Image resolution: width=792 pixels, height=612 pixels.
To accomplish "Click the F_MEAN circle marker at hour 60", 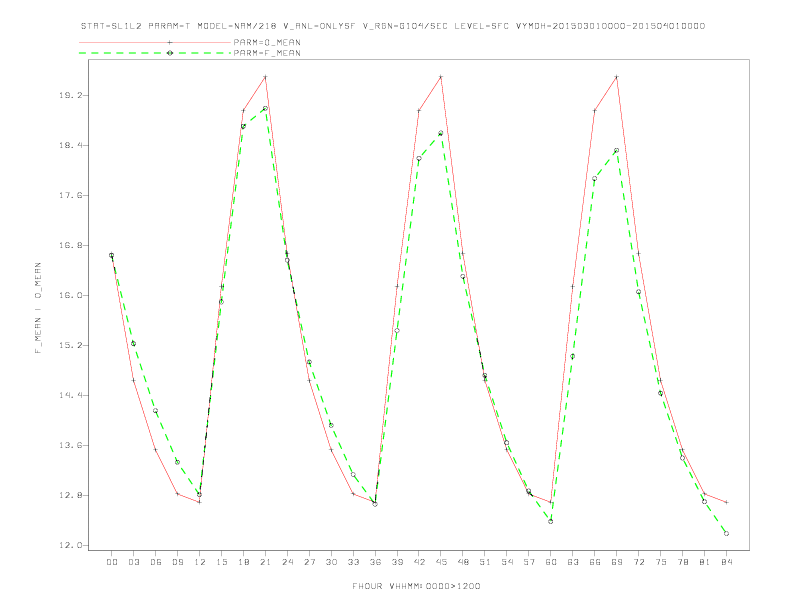I will (x=551, y=521).
